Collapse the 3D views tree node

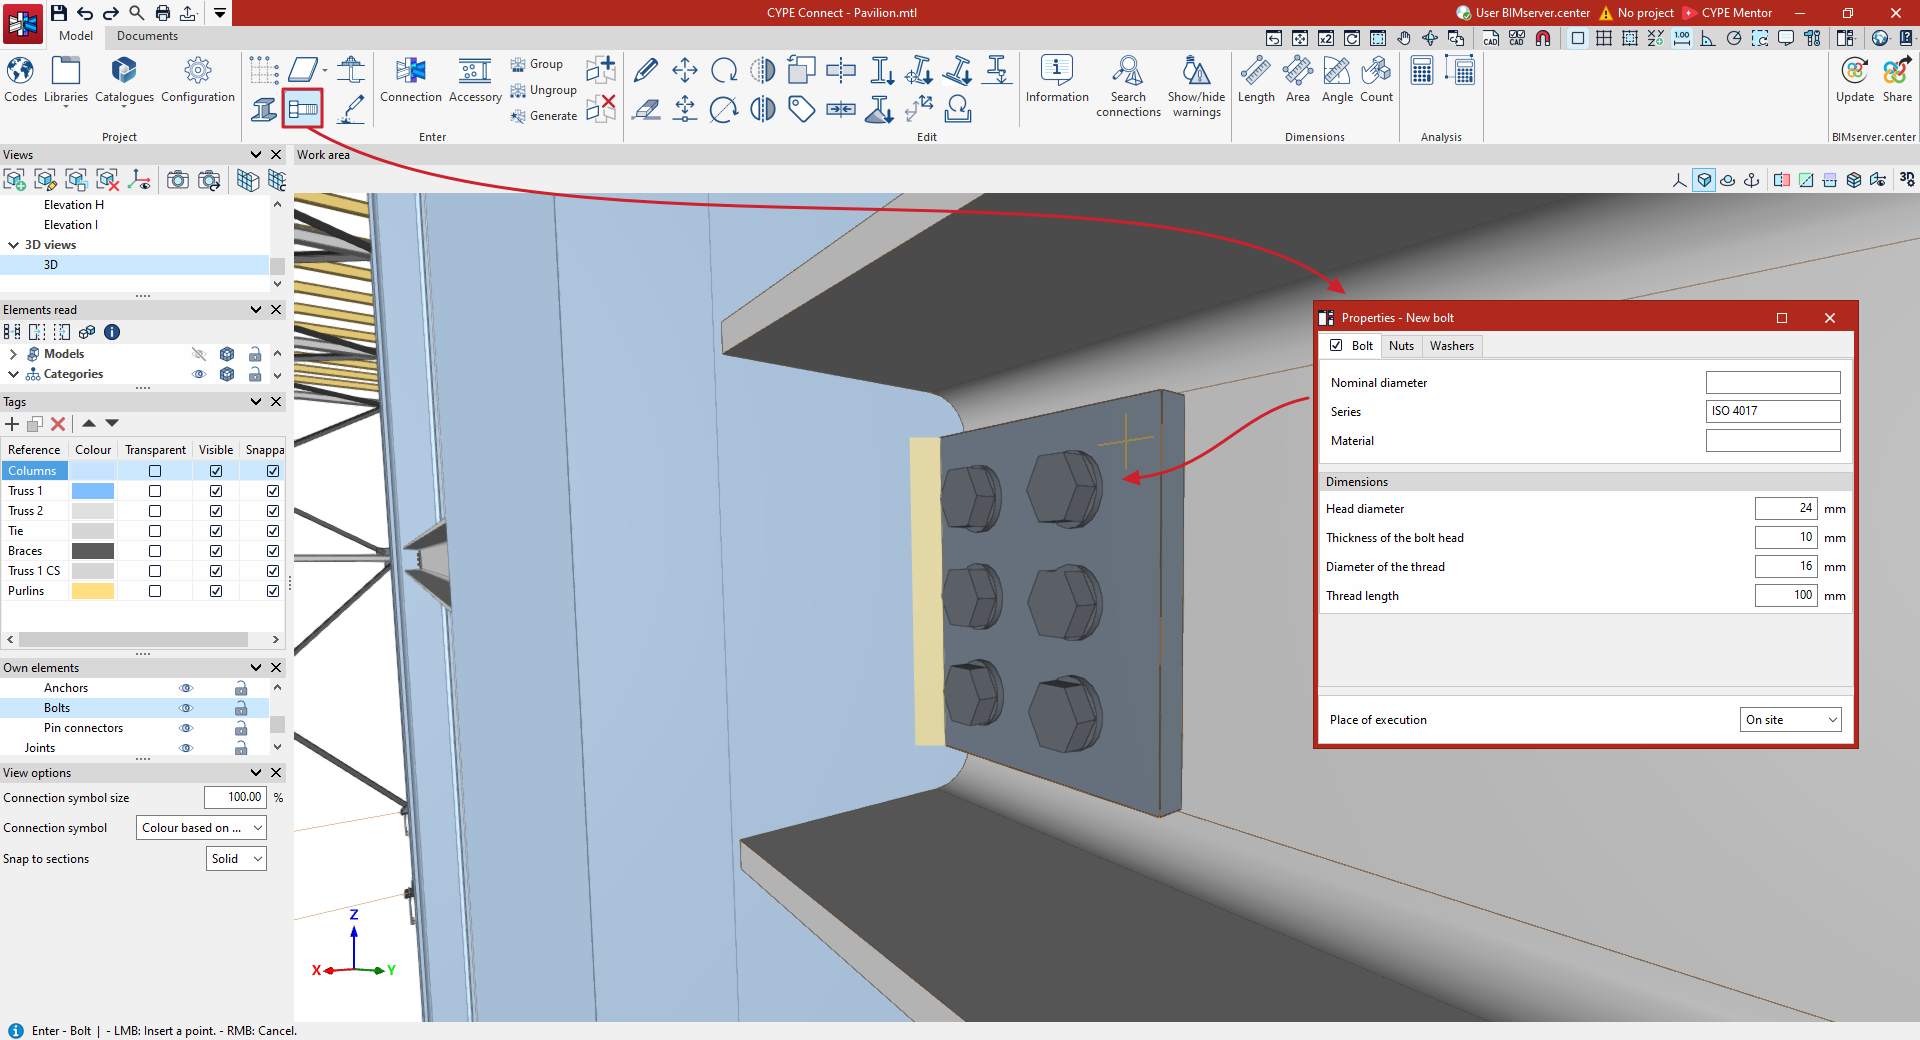13,245
